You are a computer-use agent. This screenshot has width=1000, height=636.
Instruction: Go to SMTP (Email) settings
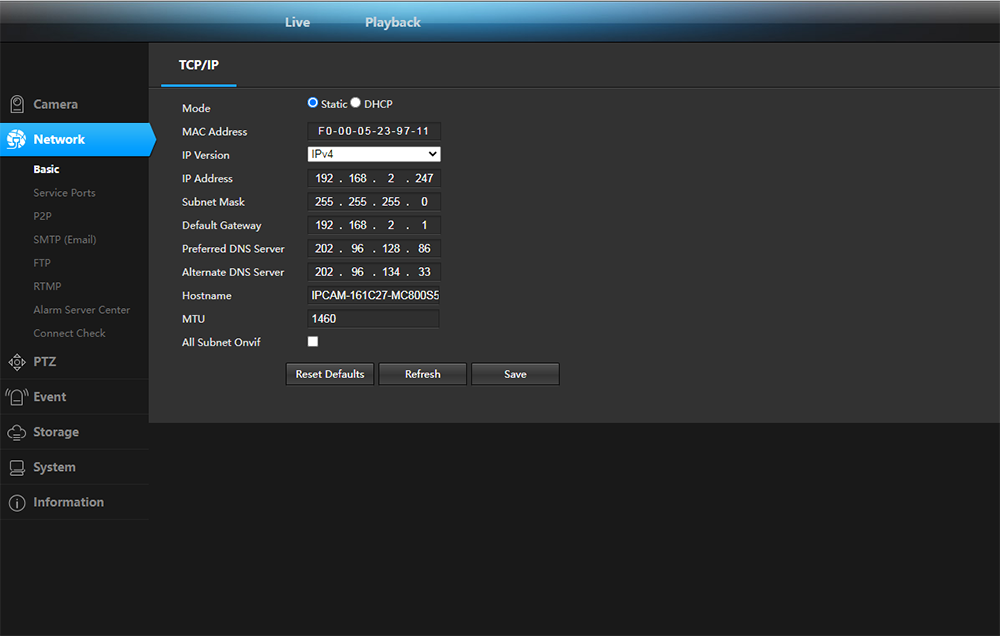[64, 240]
